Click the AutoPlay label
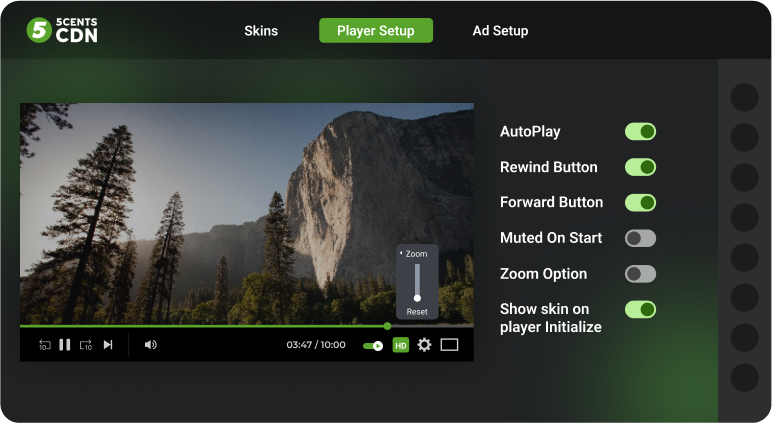This screenshot has height=423, width=772. (x=530, y=131)
